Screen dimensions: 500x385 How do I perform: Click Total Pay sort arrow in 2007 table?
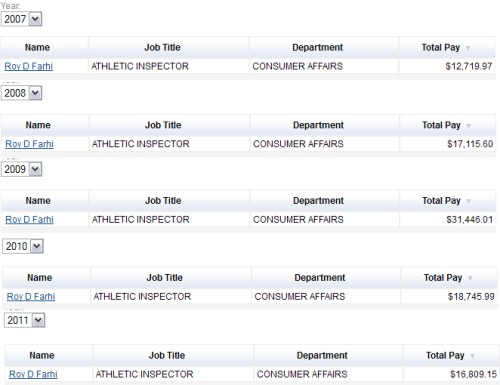pos(468,48)
